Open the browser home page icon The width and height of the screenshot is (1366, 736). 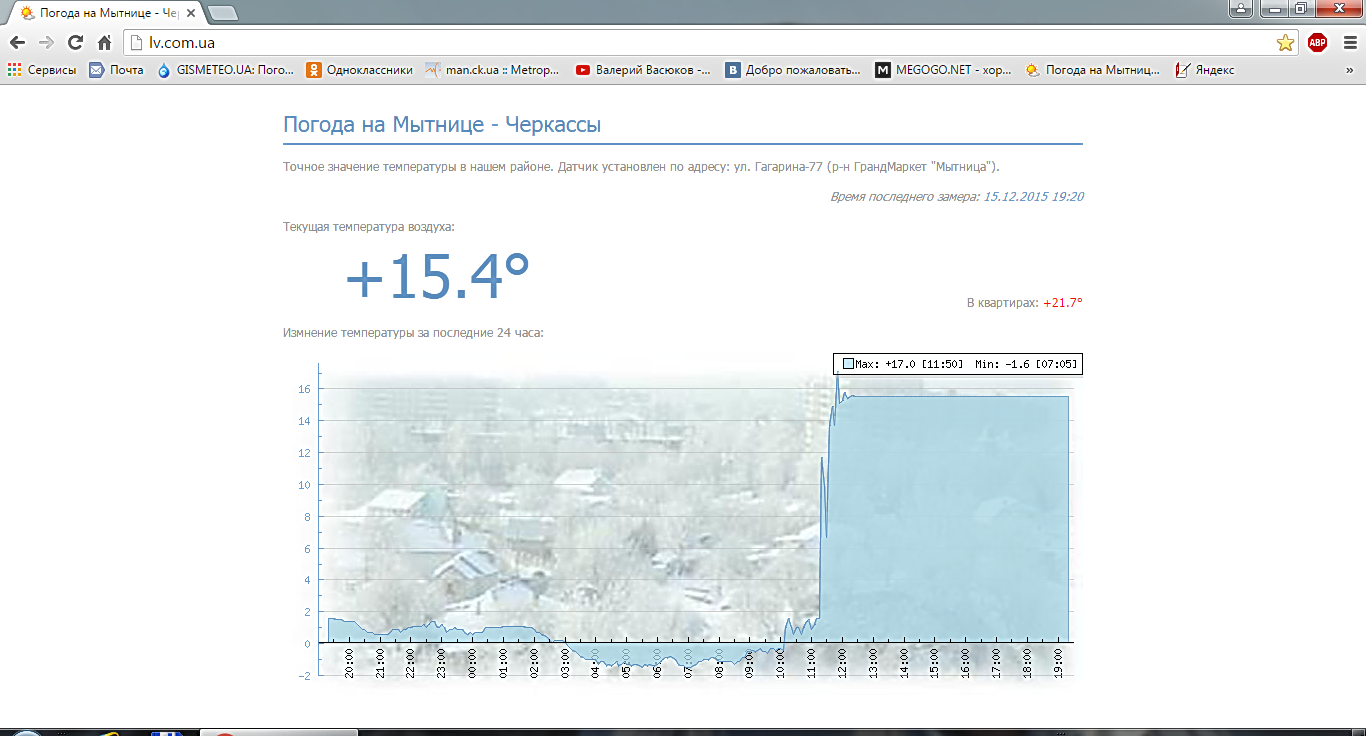[104, 42]
